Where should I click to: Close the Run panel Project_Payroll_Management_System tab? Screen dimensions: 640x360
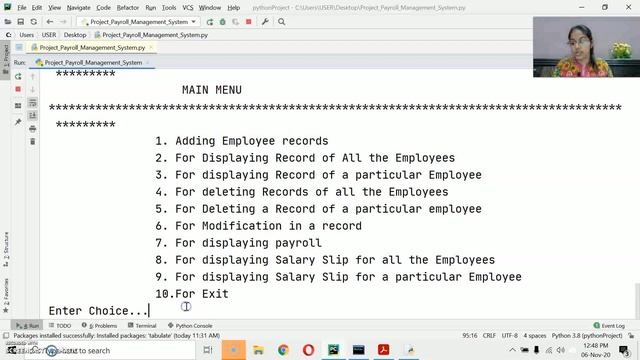pyautogui.click(x=147, y=62)
